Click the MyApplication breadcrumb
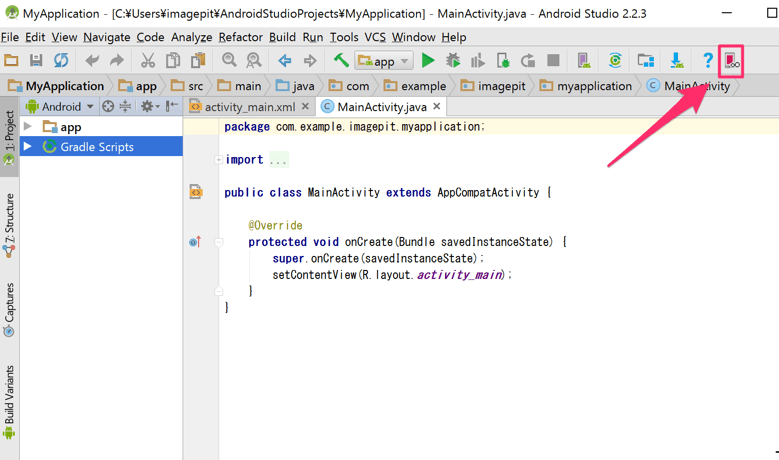The width and height of the screenshot is (779, 460). pyautogui.click(x=56, y=86)
